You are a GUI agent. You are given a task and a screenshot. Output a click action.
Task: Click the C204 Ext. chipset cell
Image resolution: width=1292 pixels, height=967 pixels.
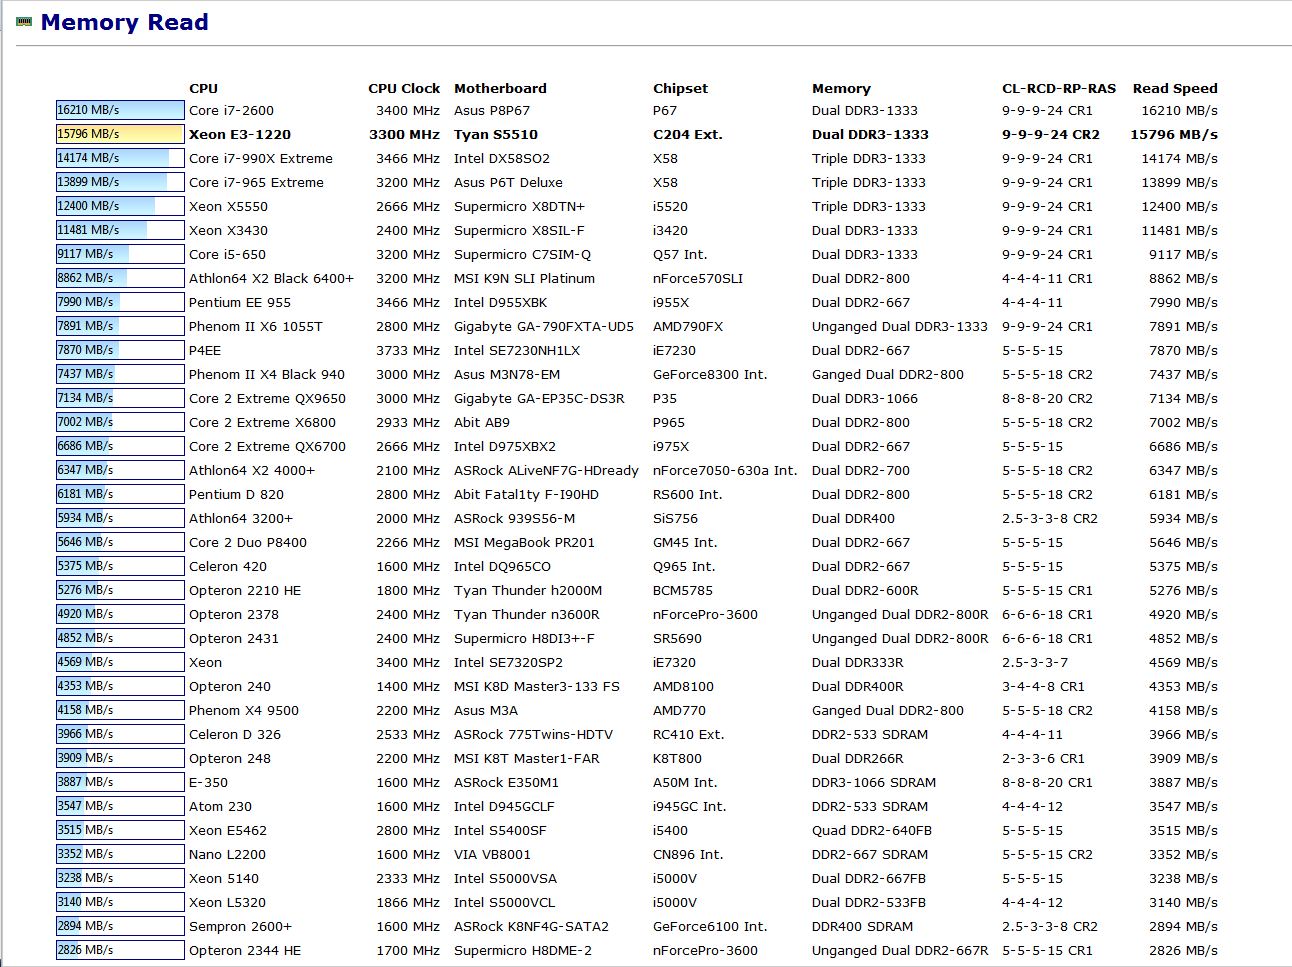(688, 135)
